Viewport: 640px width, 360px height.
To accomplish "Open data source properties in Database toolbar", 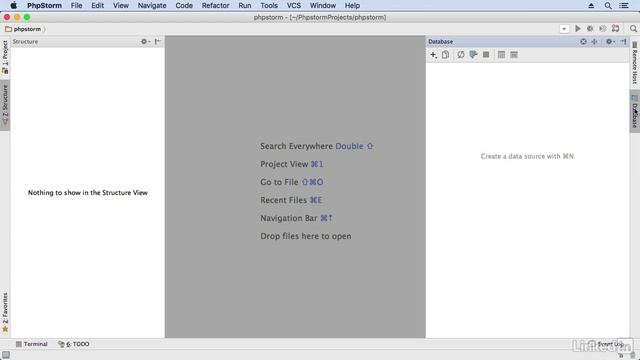I will 473,55.
